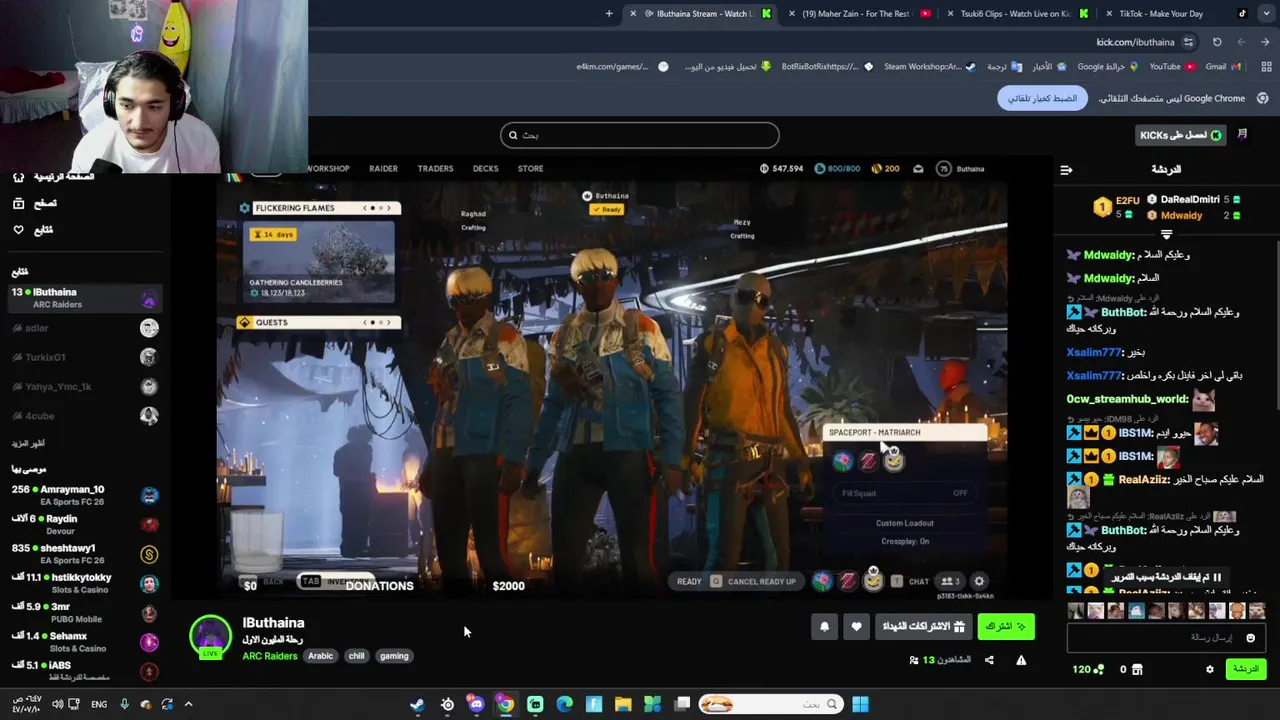This screenshot has height=720, width=1280.
Task: Click the volume icon in system tray
Action: pos(57,704)
